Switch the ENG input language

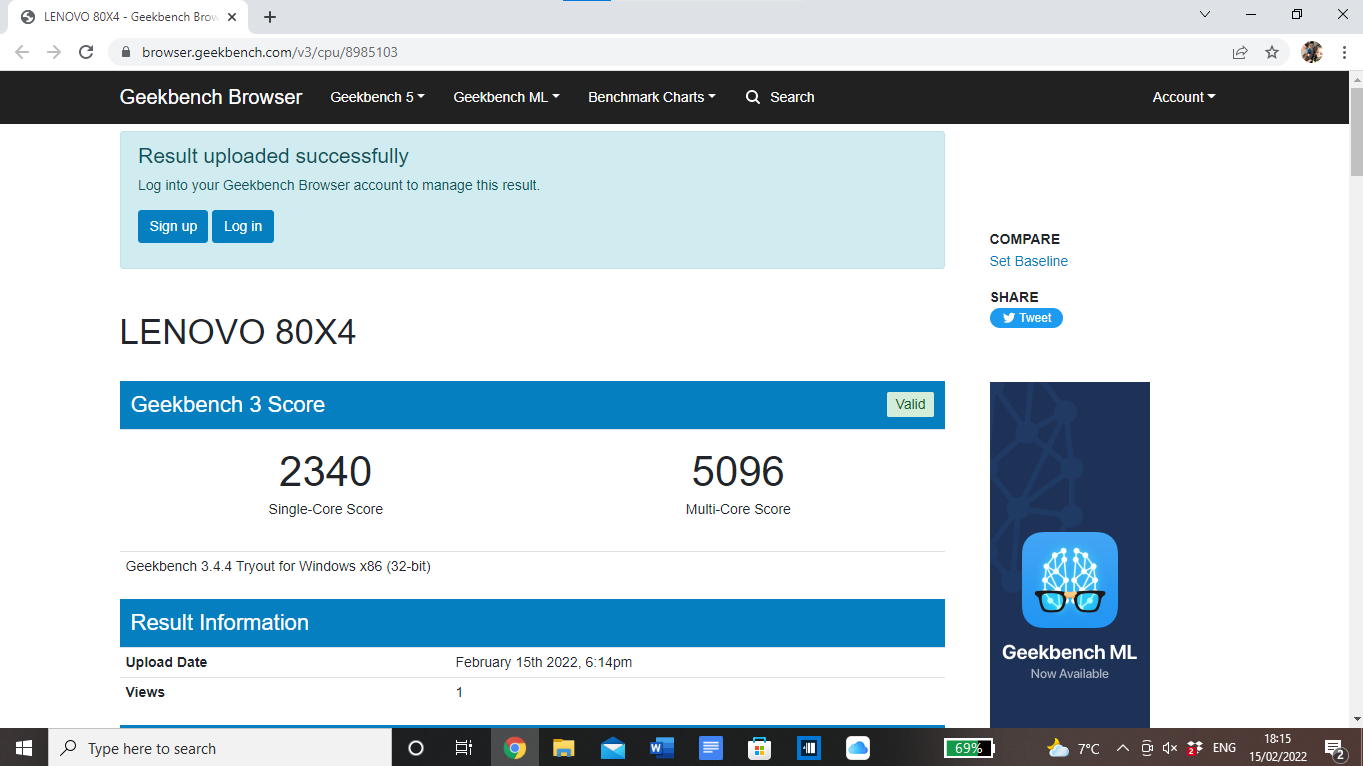pyautogui.click(x=1224, y=748)
